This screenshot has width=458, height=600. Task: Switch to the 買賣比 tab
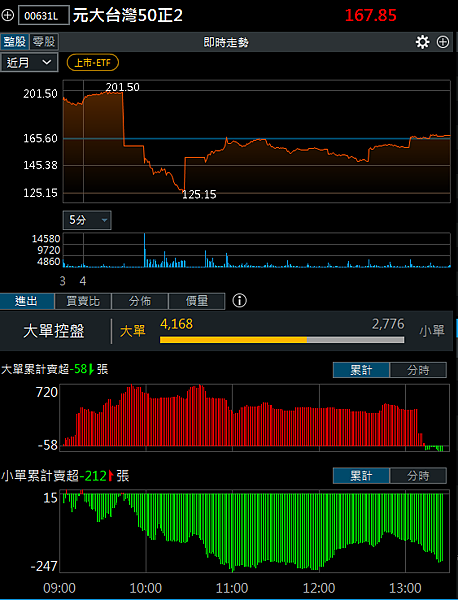(83, 301)
